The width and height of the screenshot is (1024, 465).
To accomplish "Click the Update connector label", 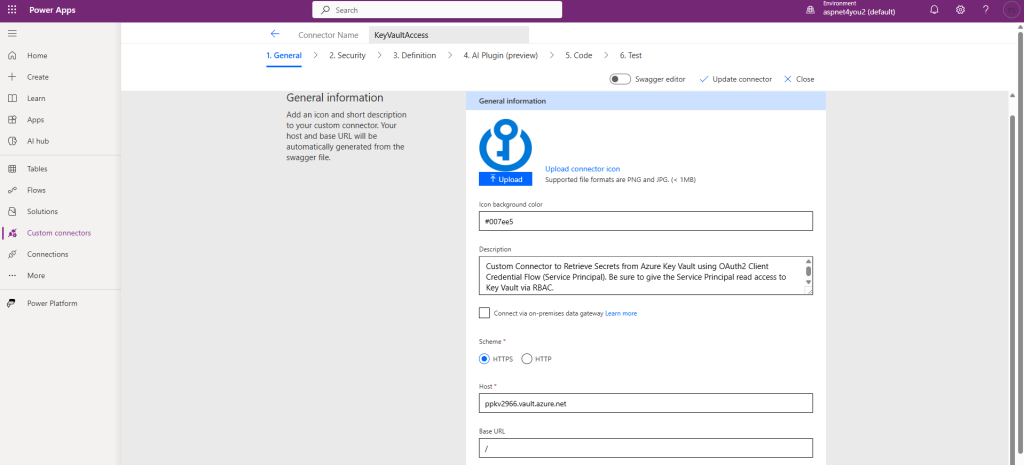I will coord(742,79).
